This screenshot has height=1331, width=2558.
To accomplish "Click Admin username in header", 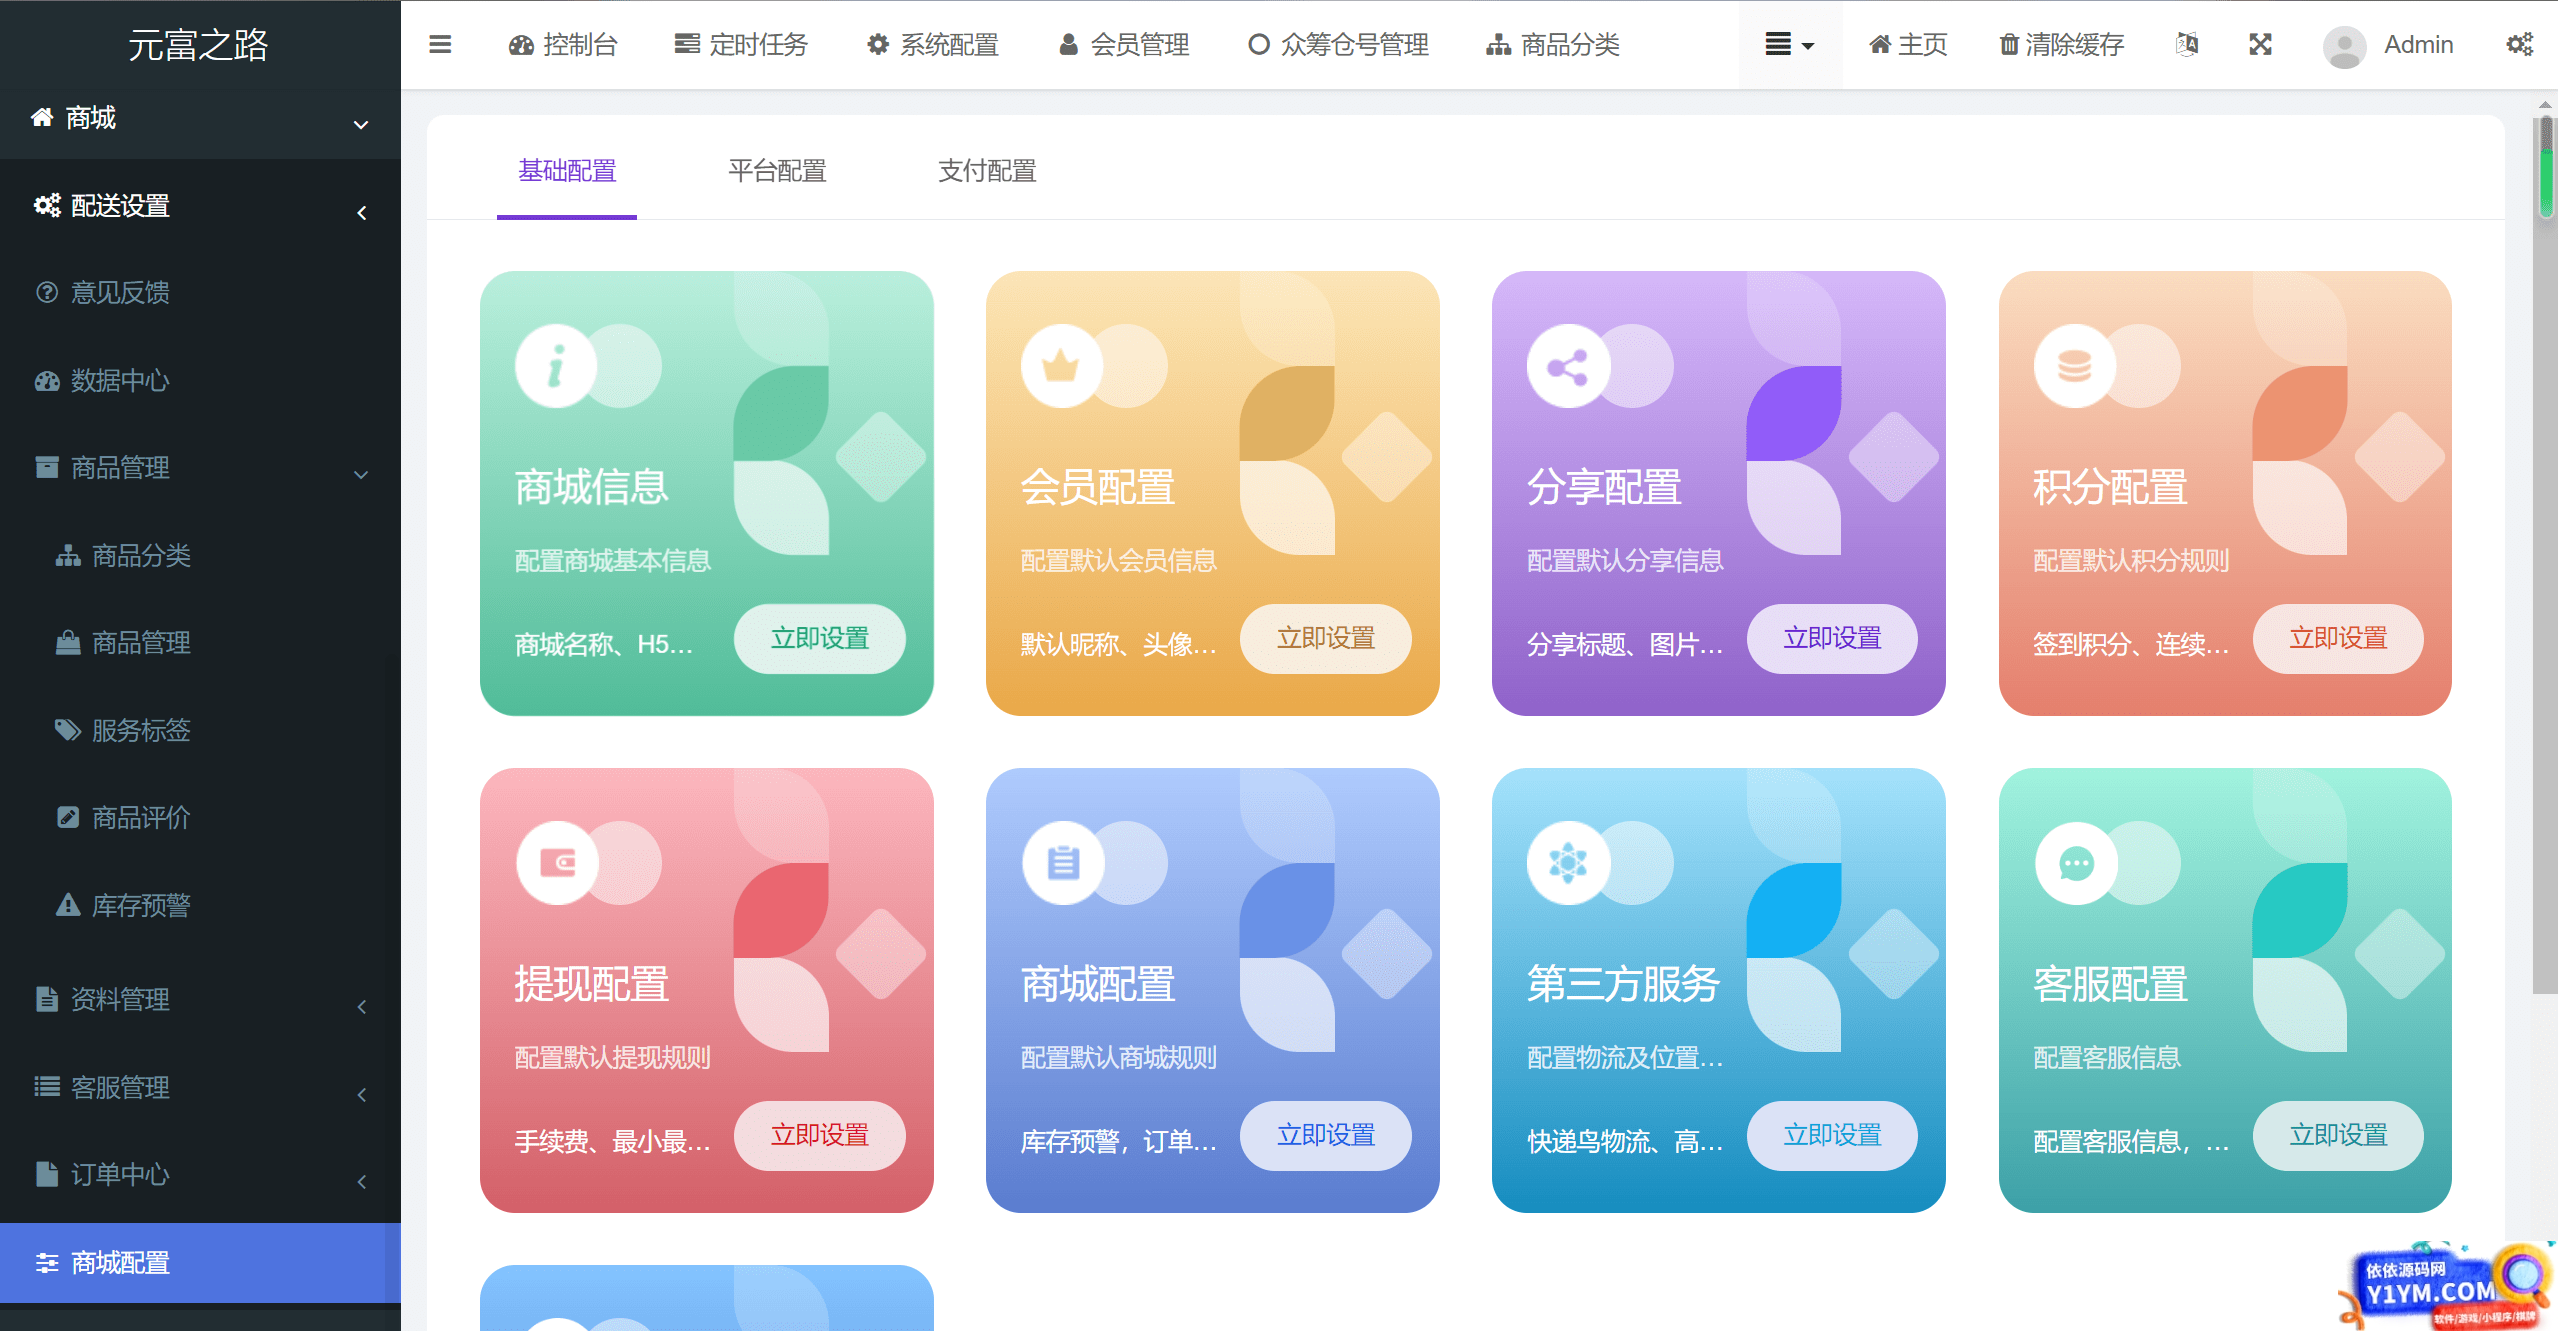I will coord(2418,44).
